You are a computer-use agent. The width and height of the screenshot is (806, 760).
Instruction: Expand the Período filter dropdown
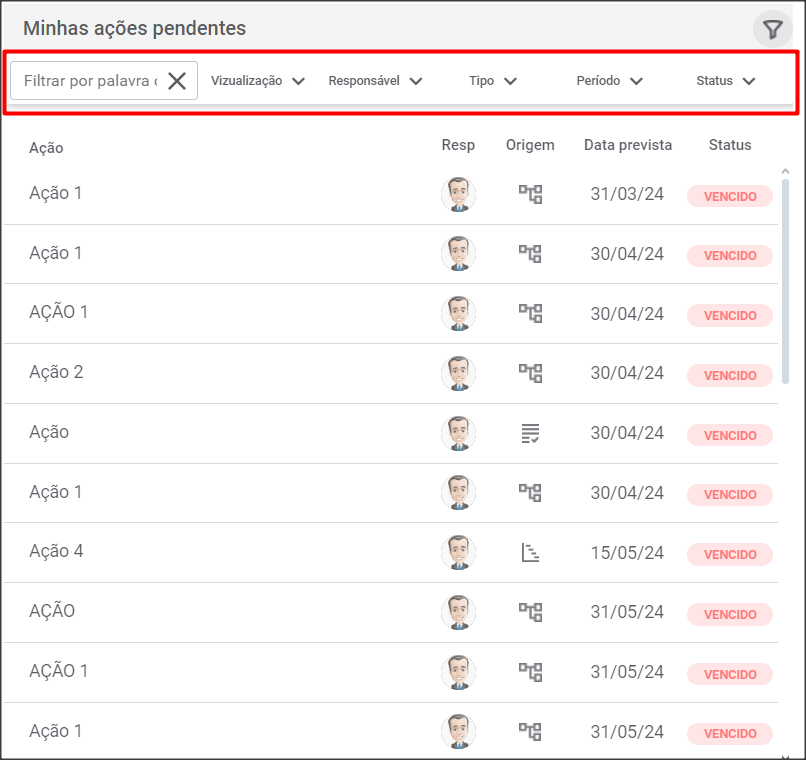[x=609, y=81]
